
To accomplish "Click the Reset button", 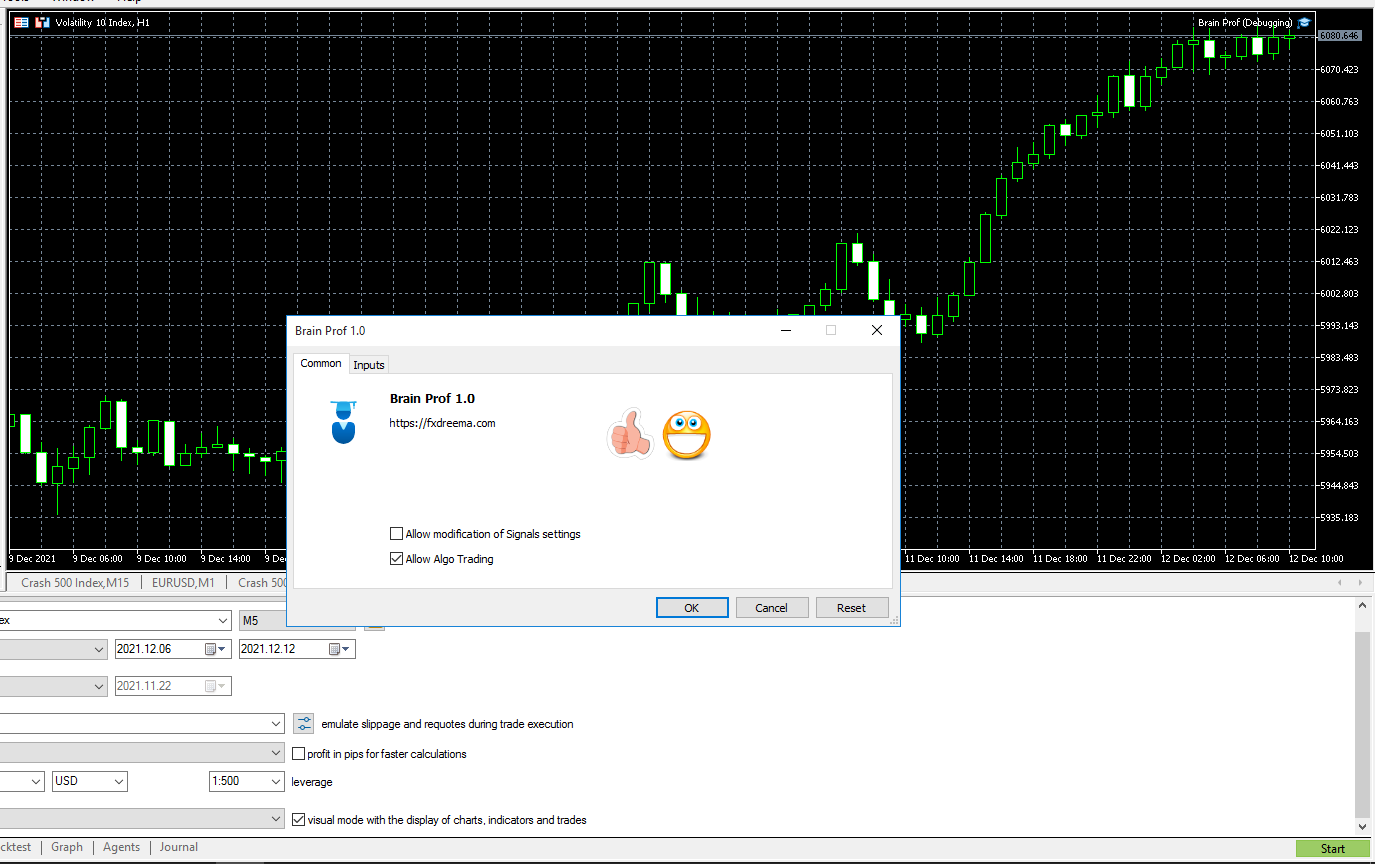I will coord(852,607).
